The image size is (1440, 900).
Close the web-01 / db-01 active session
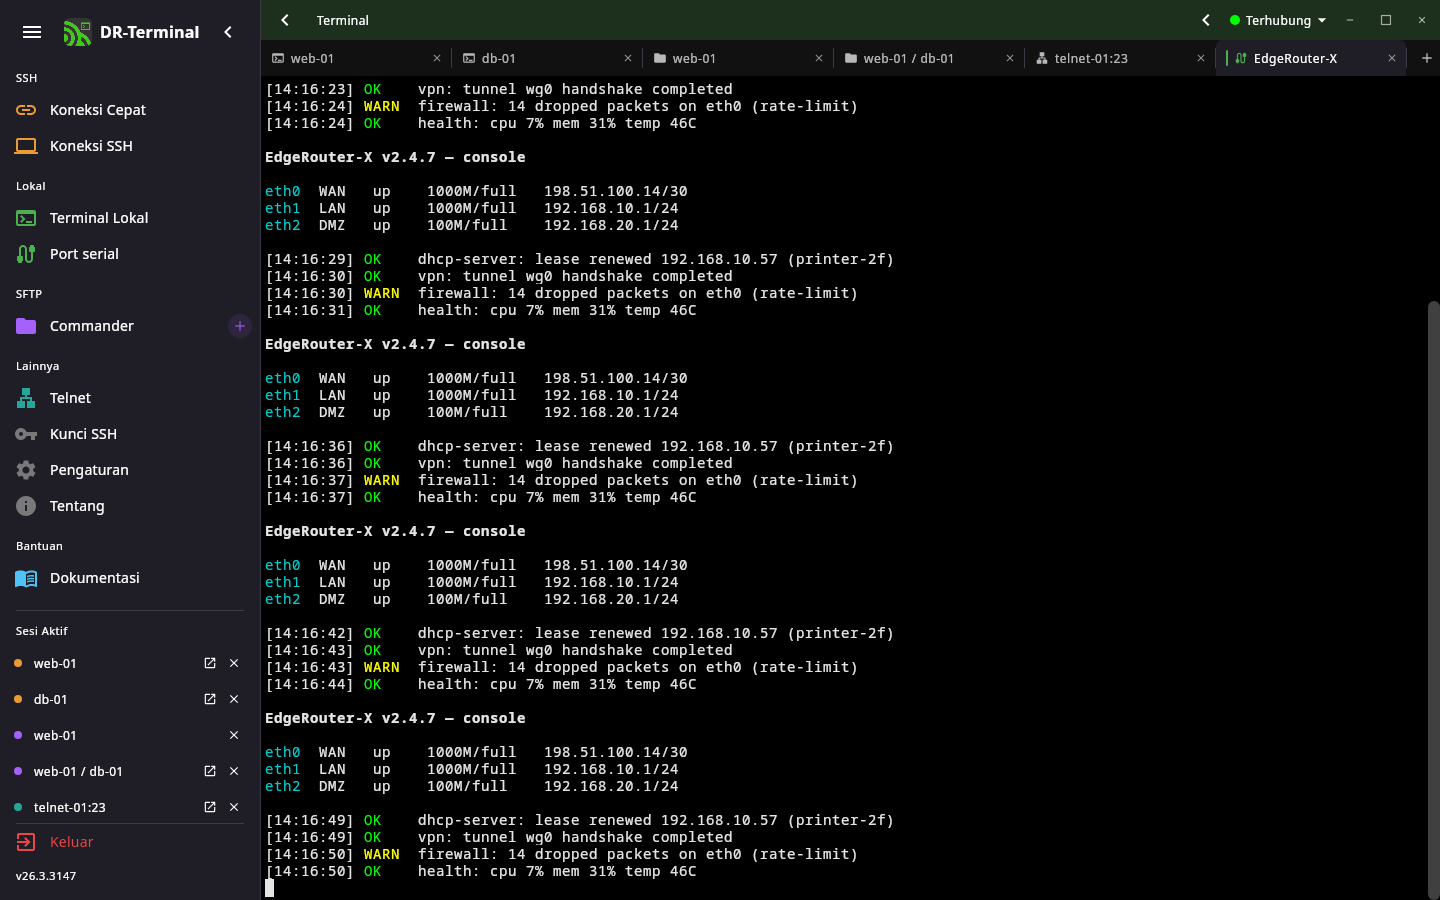pos(234,771)
